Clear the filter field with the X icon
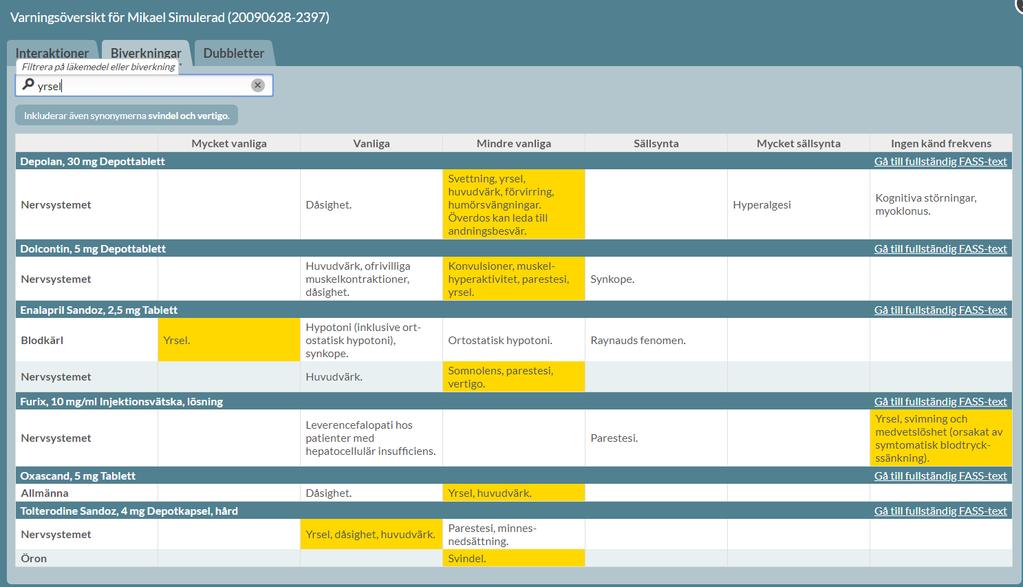 point(258,85)
